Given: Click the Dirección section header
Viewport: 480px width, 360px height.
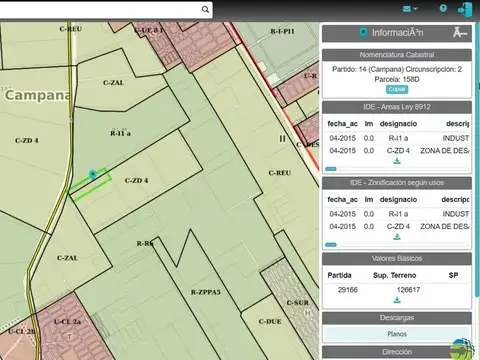Looking at the screenshot, I should click(397, 352).
